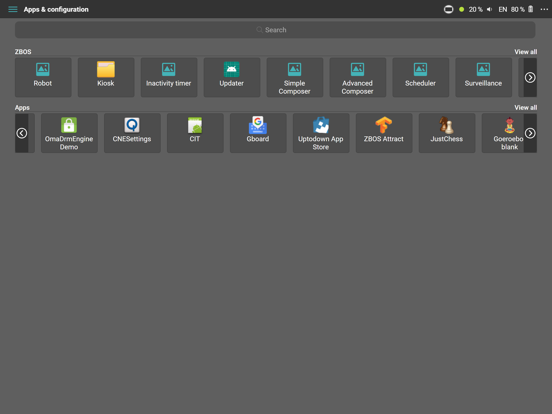
Task: Open the Kiosk folder tile
Action: click(x=106, y=77)
